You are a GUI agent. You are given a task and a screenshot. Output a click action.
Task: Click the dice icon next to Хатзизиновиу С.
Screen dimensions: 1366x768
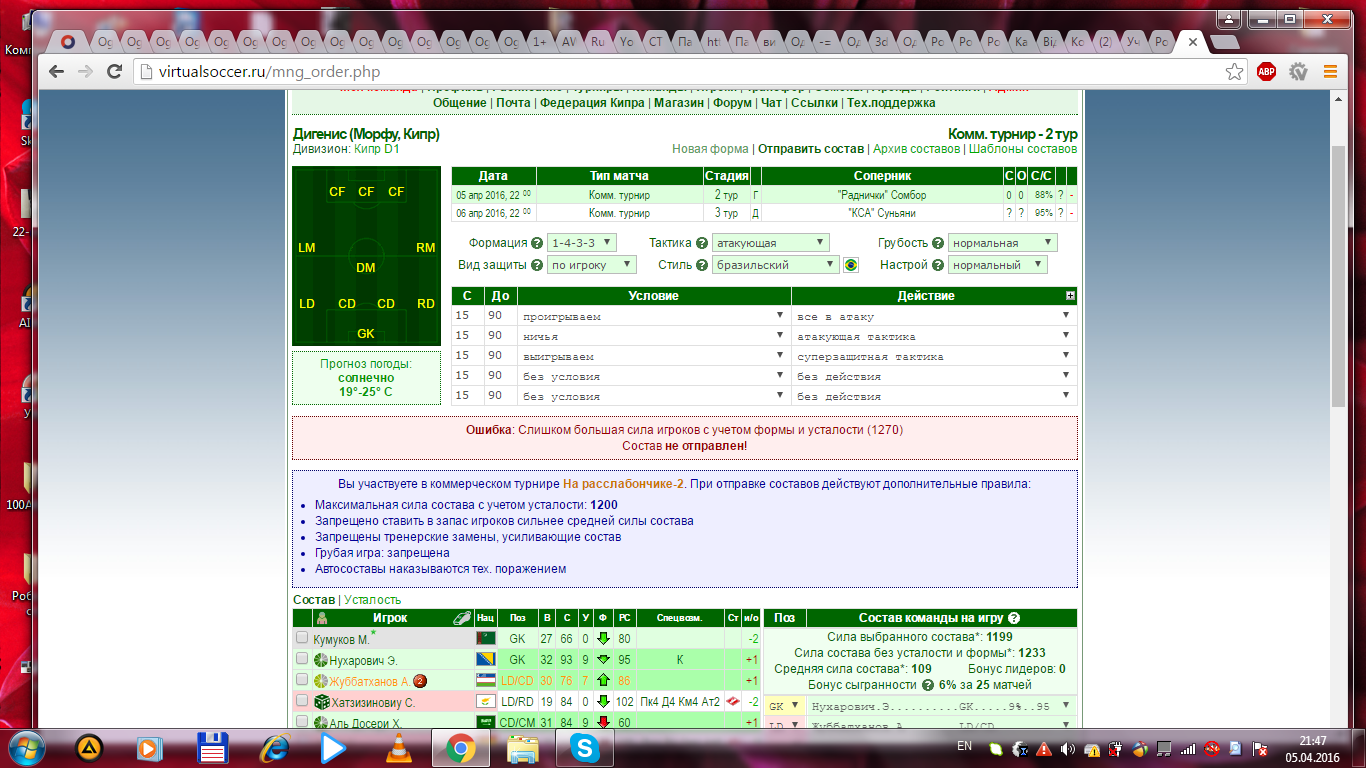321,702
